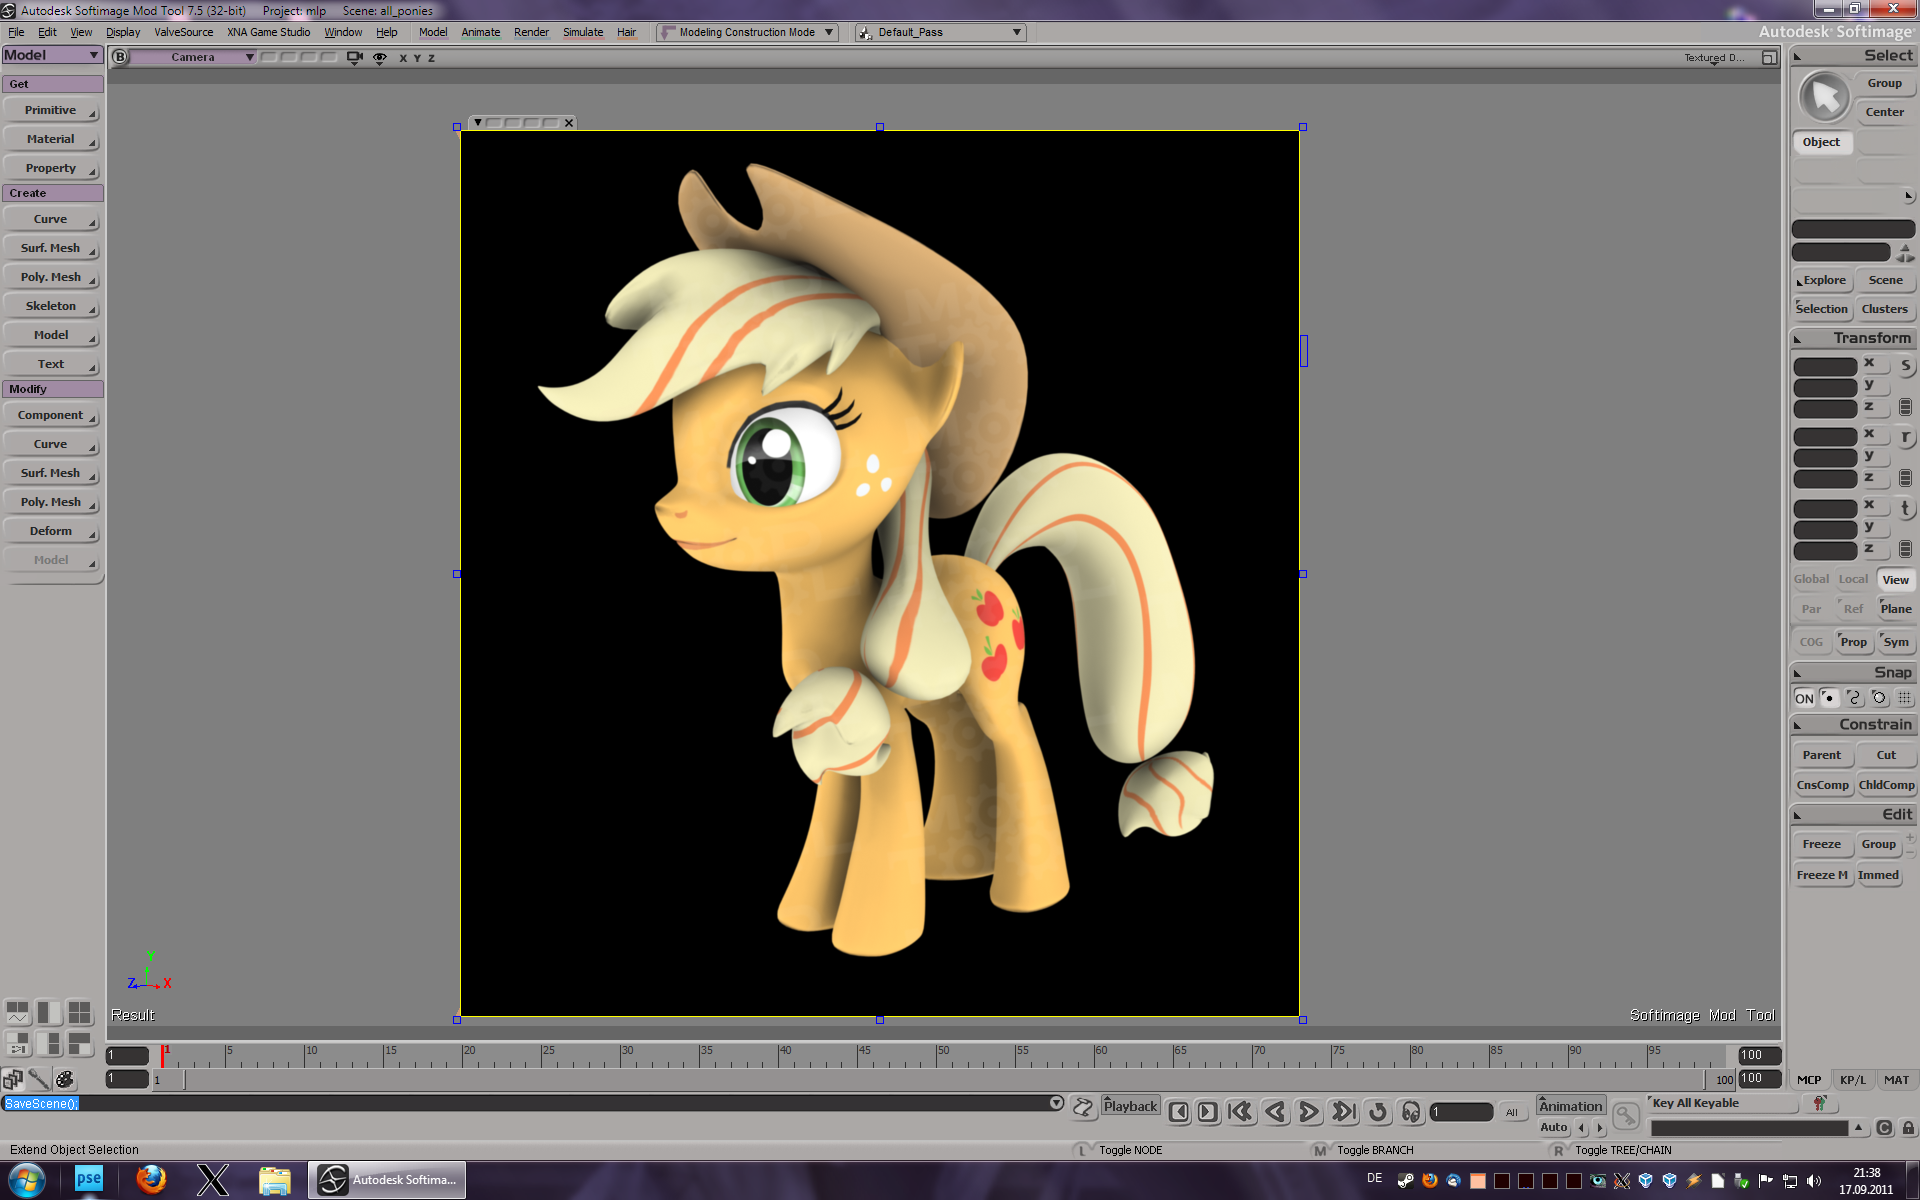Toggle the viewport eye visibility icon
Viewport: 1920px width, 1200px height.
pos(380,58)
